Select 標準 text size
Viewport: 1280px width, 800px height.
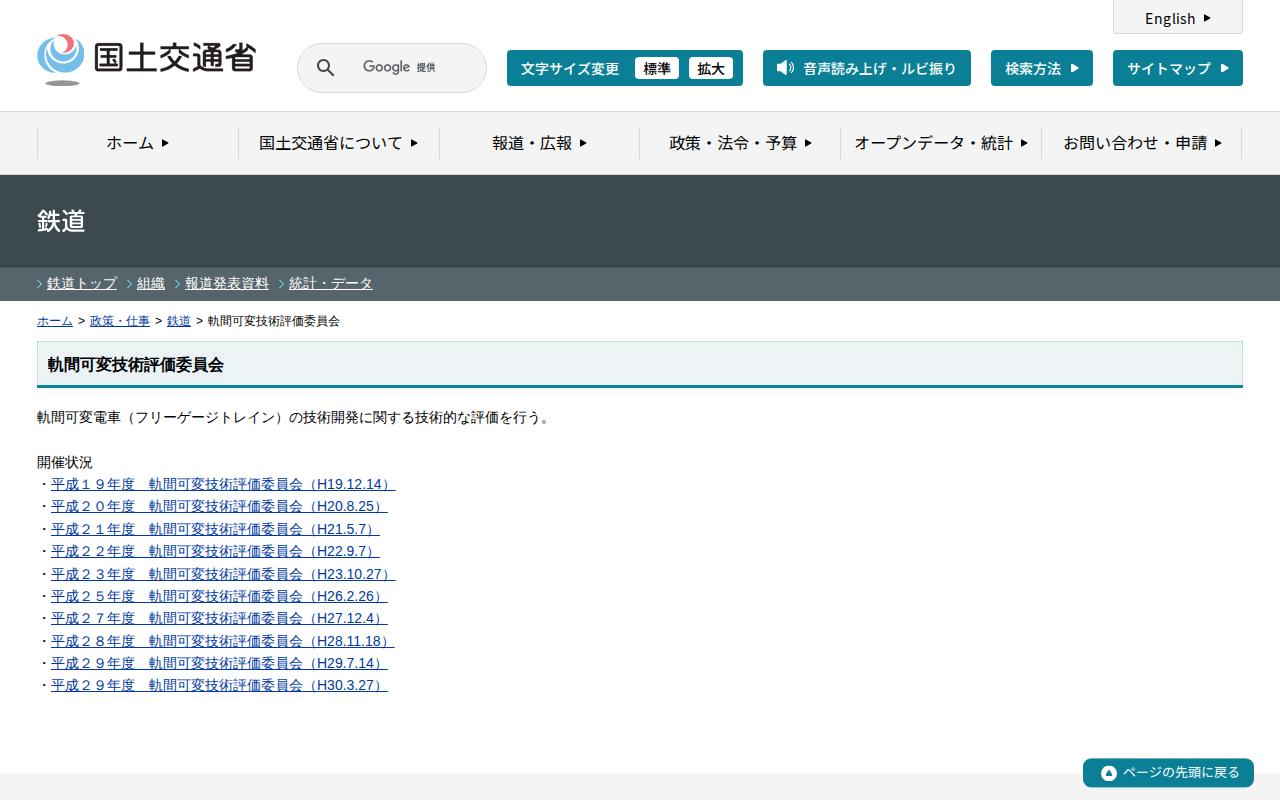point(657,68)
